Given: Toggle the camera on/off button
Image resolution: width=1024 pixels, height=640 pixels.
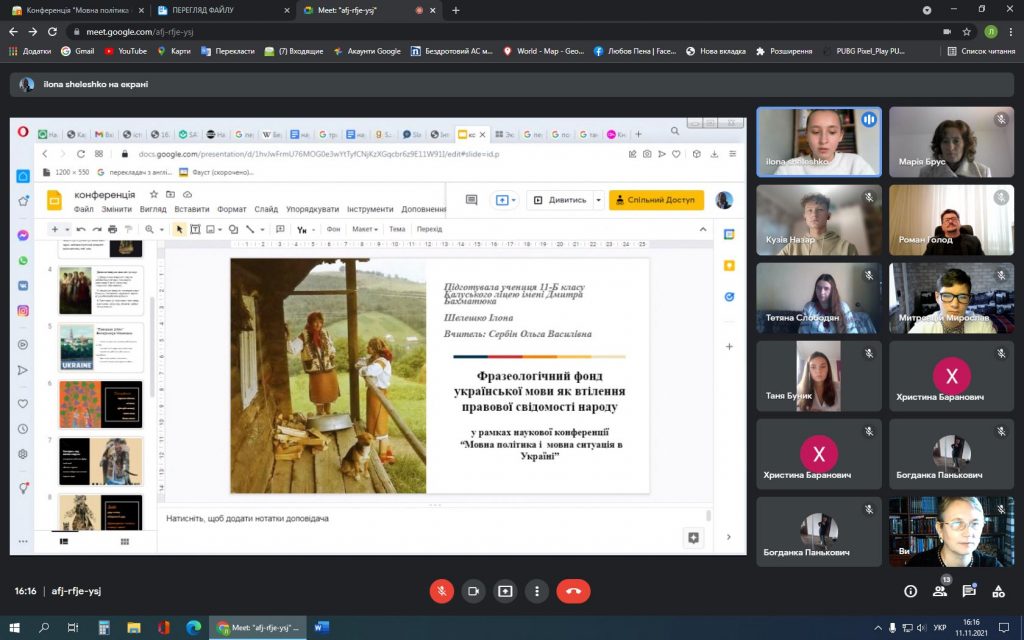Looking at the screenshot, I should (x=473, y=591).
